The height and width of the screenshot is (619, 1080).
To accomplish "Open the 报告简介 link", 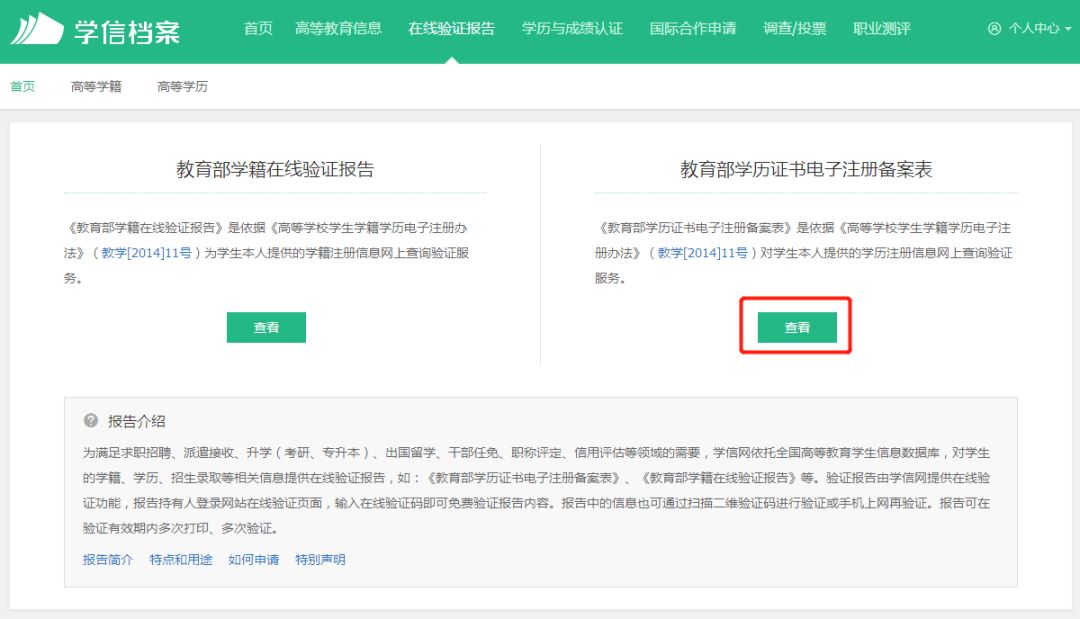I will tap(108, 560).
